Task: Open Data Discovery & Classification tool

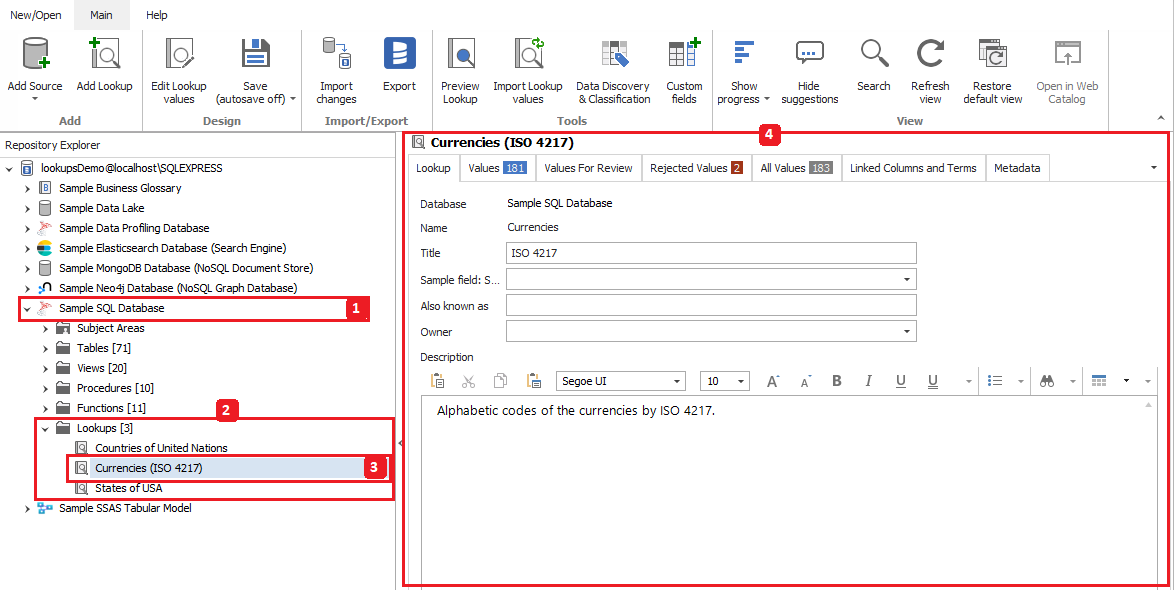Action: point(613,55)
